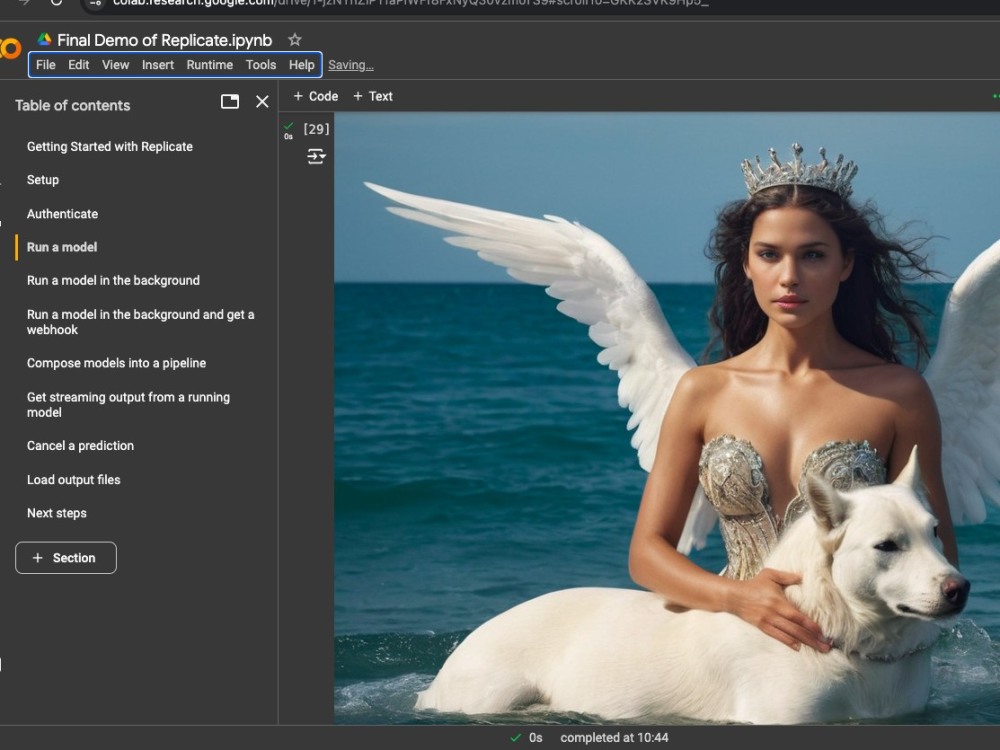Jump to Next steps section
This screenshot has height=750, width=1000.
pos(57,513)
